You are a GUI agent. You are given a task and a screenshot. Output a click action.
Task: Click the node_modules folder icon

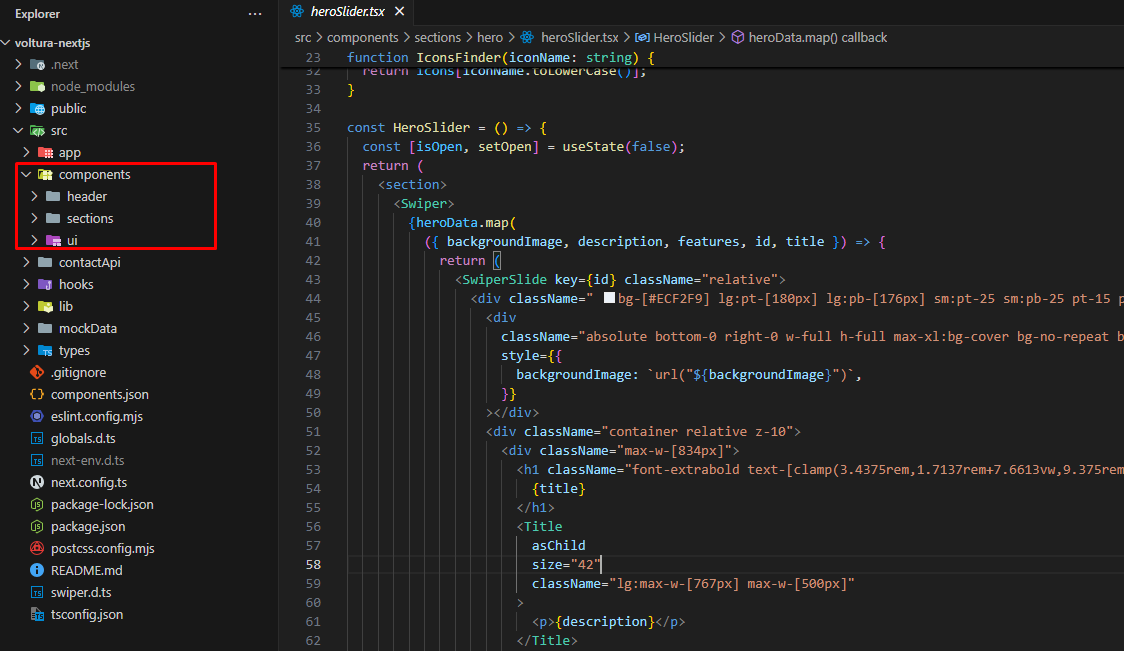[x=38, y=86]
